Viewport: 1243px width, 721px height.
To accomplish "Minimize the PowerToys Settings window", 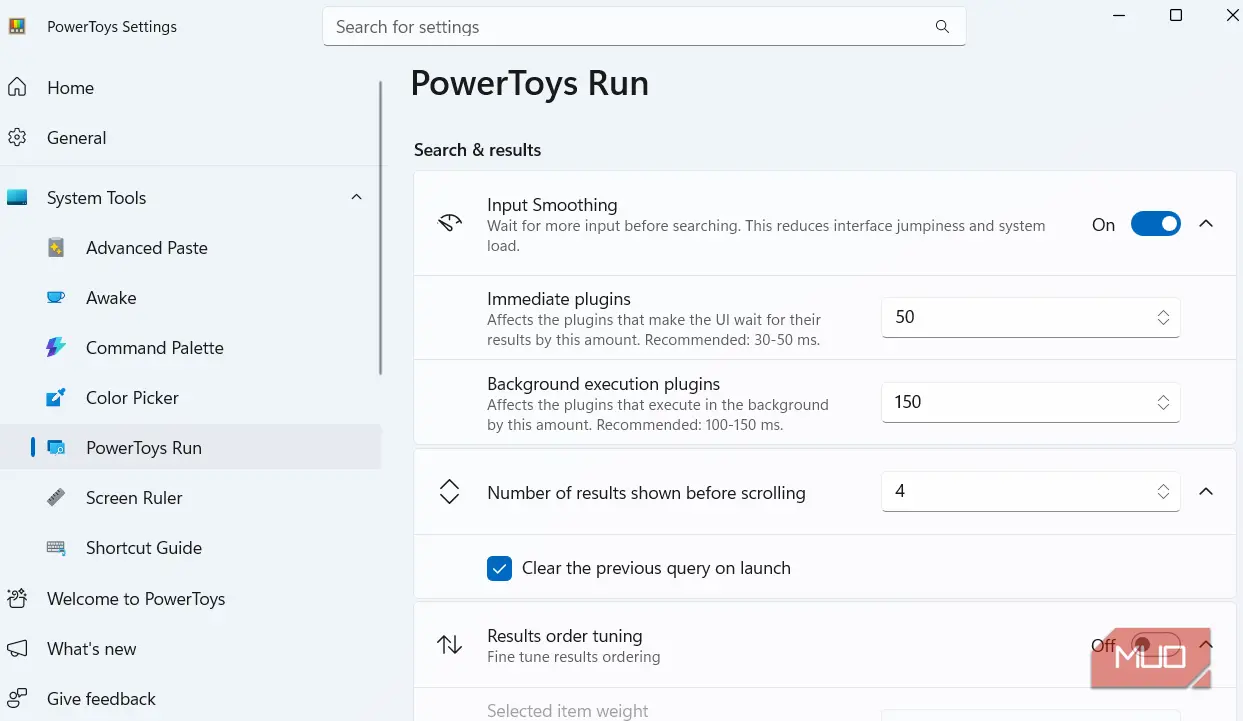I will coord(1118,15).
